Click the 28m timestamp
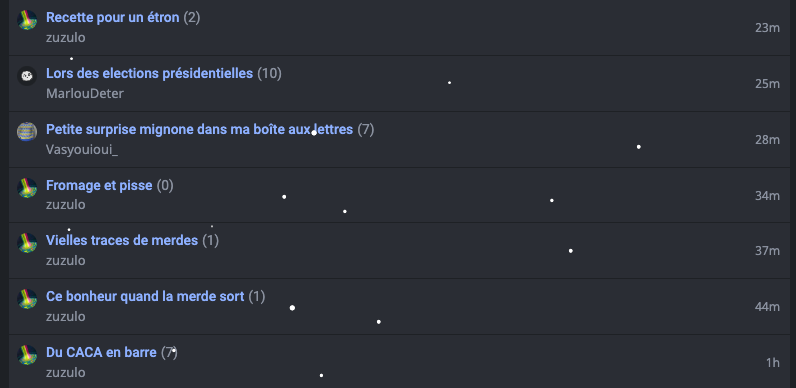This screenshot has height=388, width=796. point(767,140)
